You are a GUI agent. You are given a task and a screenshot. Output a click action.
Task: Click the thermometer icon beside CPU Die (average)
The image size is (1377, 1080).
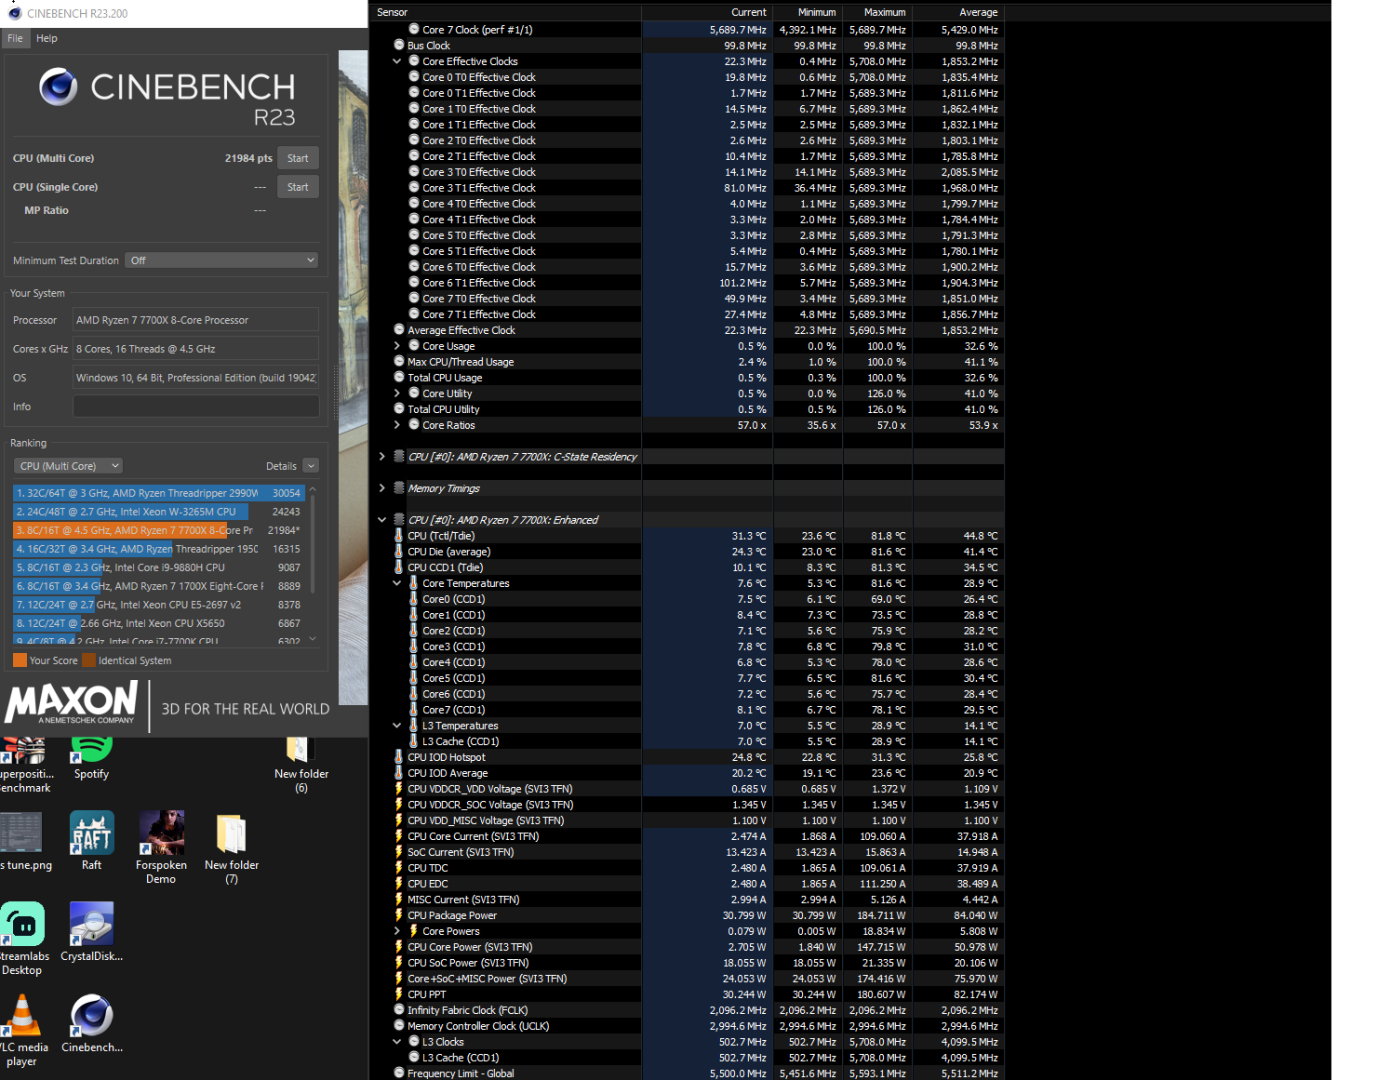click(399, 552)
